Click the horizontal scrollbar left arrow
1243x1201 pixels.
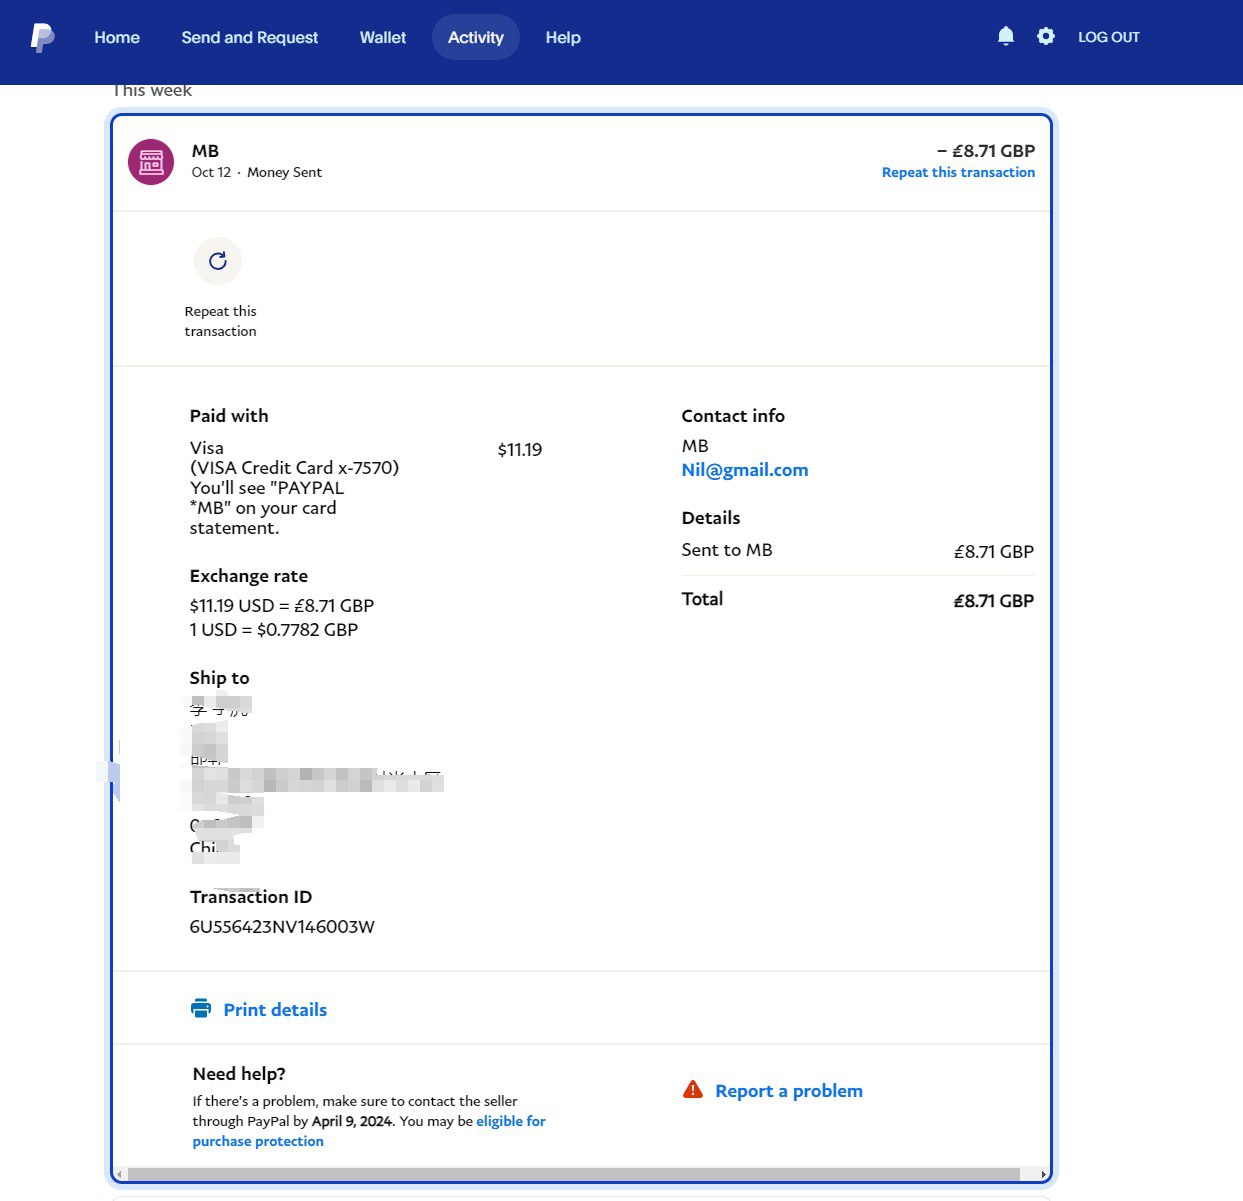tap(119, 1174)
